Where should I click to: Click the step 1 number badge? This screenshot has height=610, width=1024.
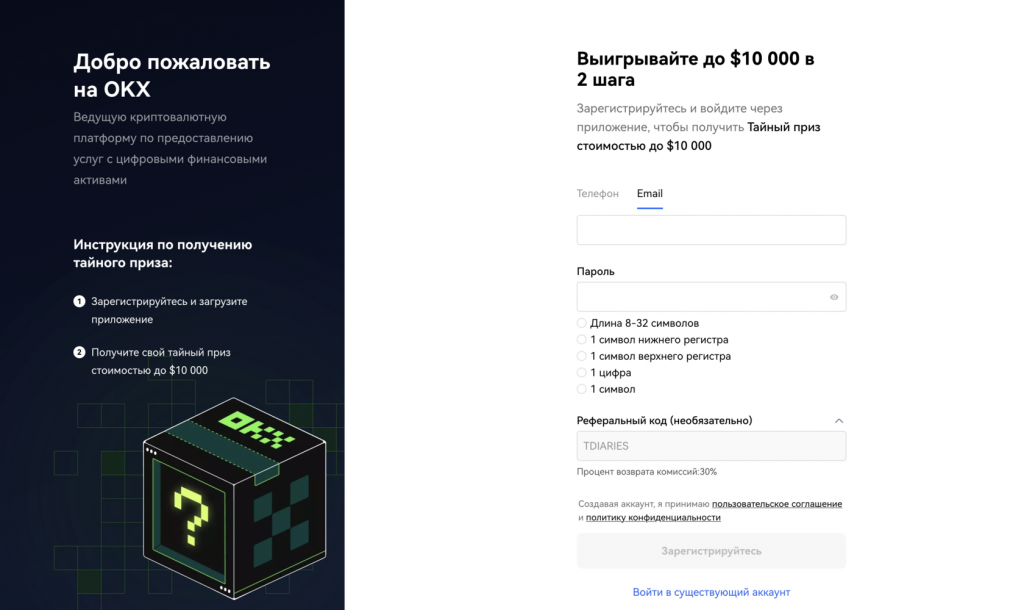pos(79,301)
